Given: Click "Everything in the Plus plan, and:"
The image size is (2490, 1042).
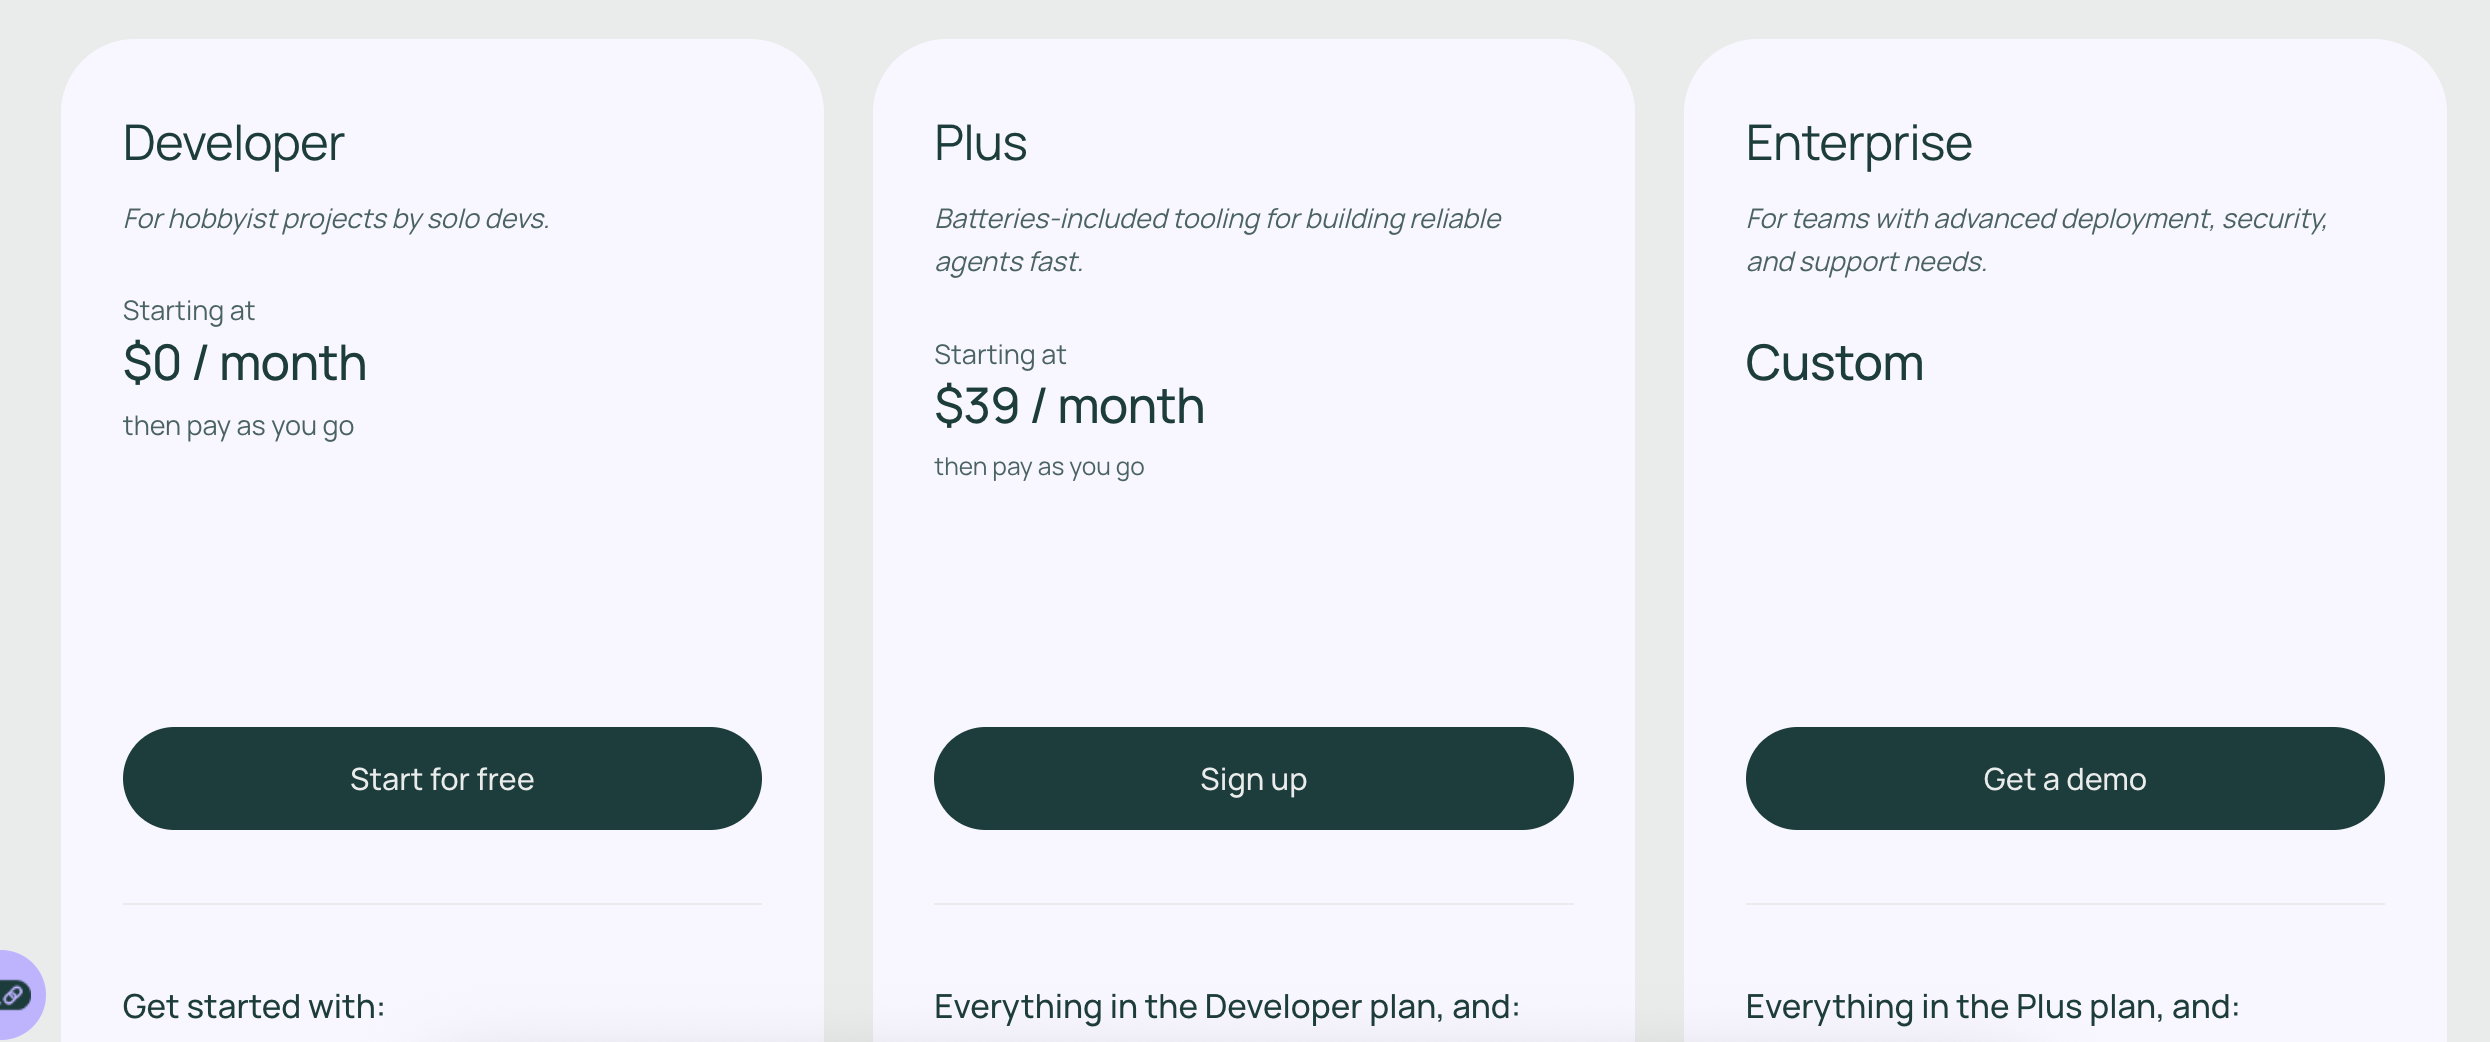Looking at the screenshot, I should coord(1993,1006).
